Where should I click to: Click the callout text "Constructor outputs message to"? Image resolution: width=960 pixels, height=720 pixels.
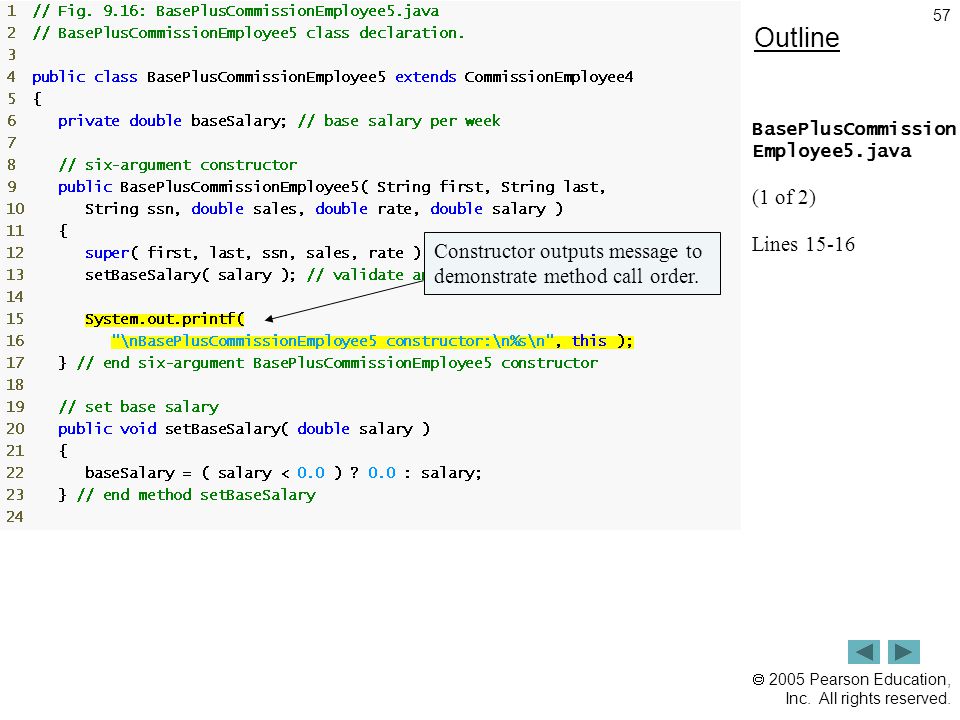point(568,252)
